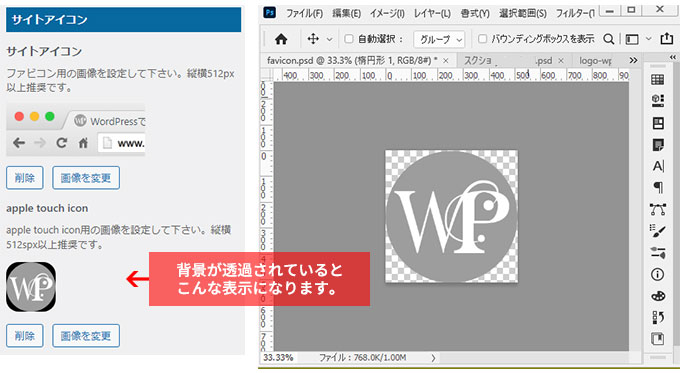Click the ファイル：768.0K/1.00M status text

(x=363, y=358)
